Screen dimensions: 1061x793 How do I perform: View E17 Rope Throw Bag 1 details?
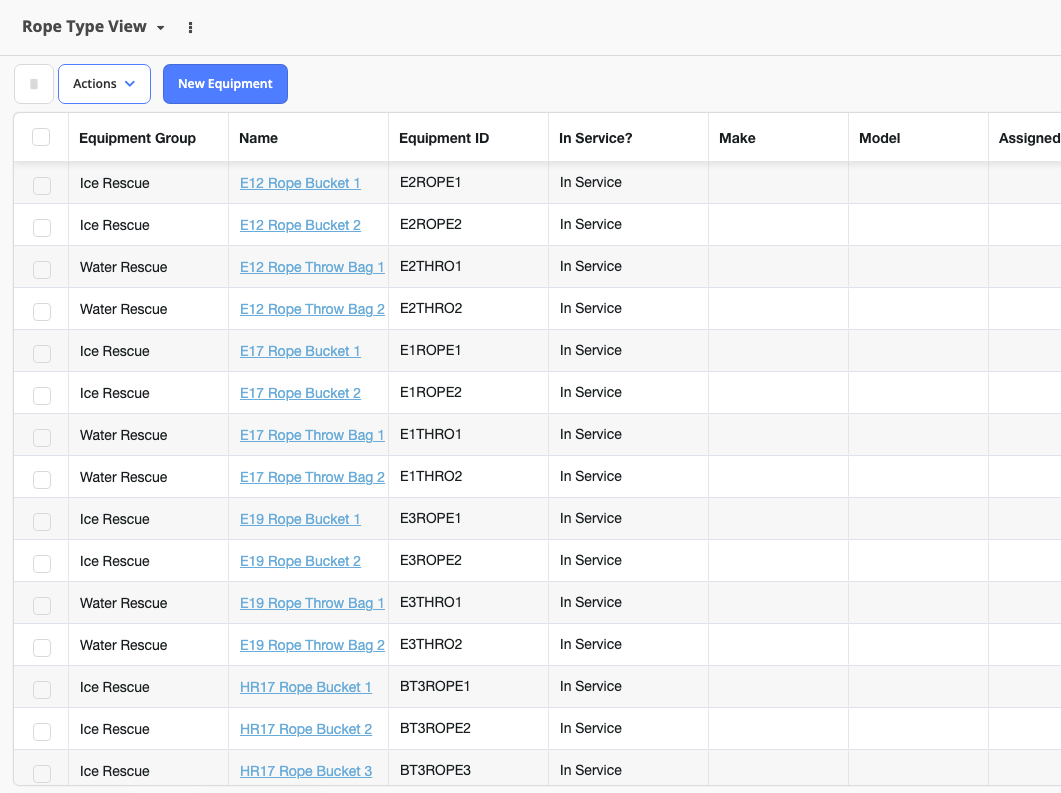click(313, 435)
